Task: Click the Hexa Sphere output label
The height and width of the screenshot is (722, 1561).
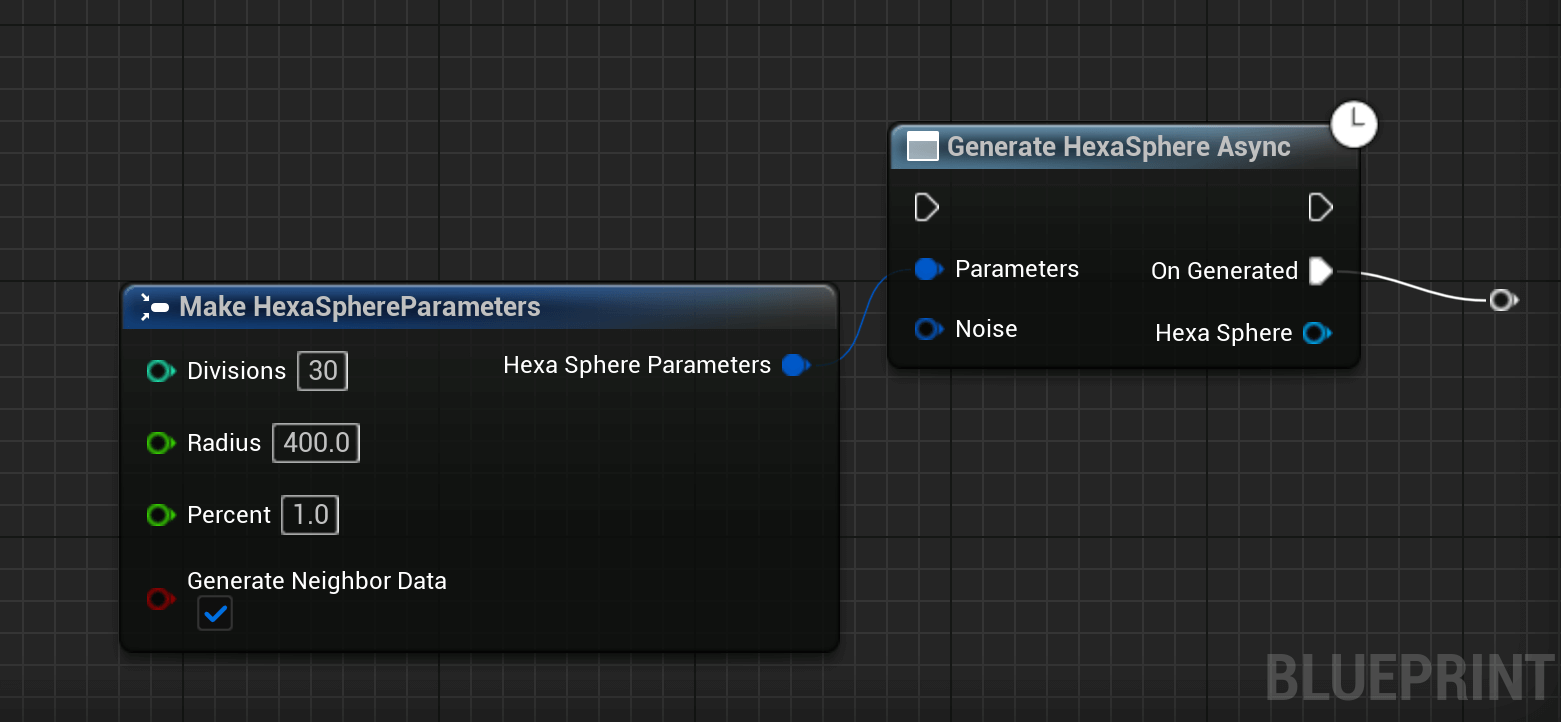Action: (1224, 333)
